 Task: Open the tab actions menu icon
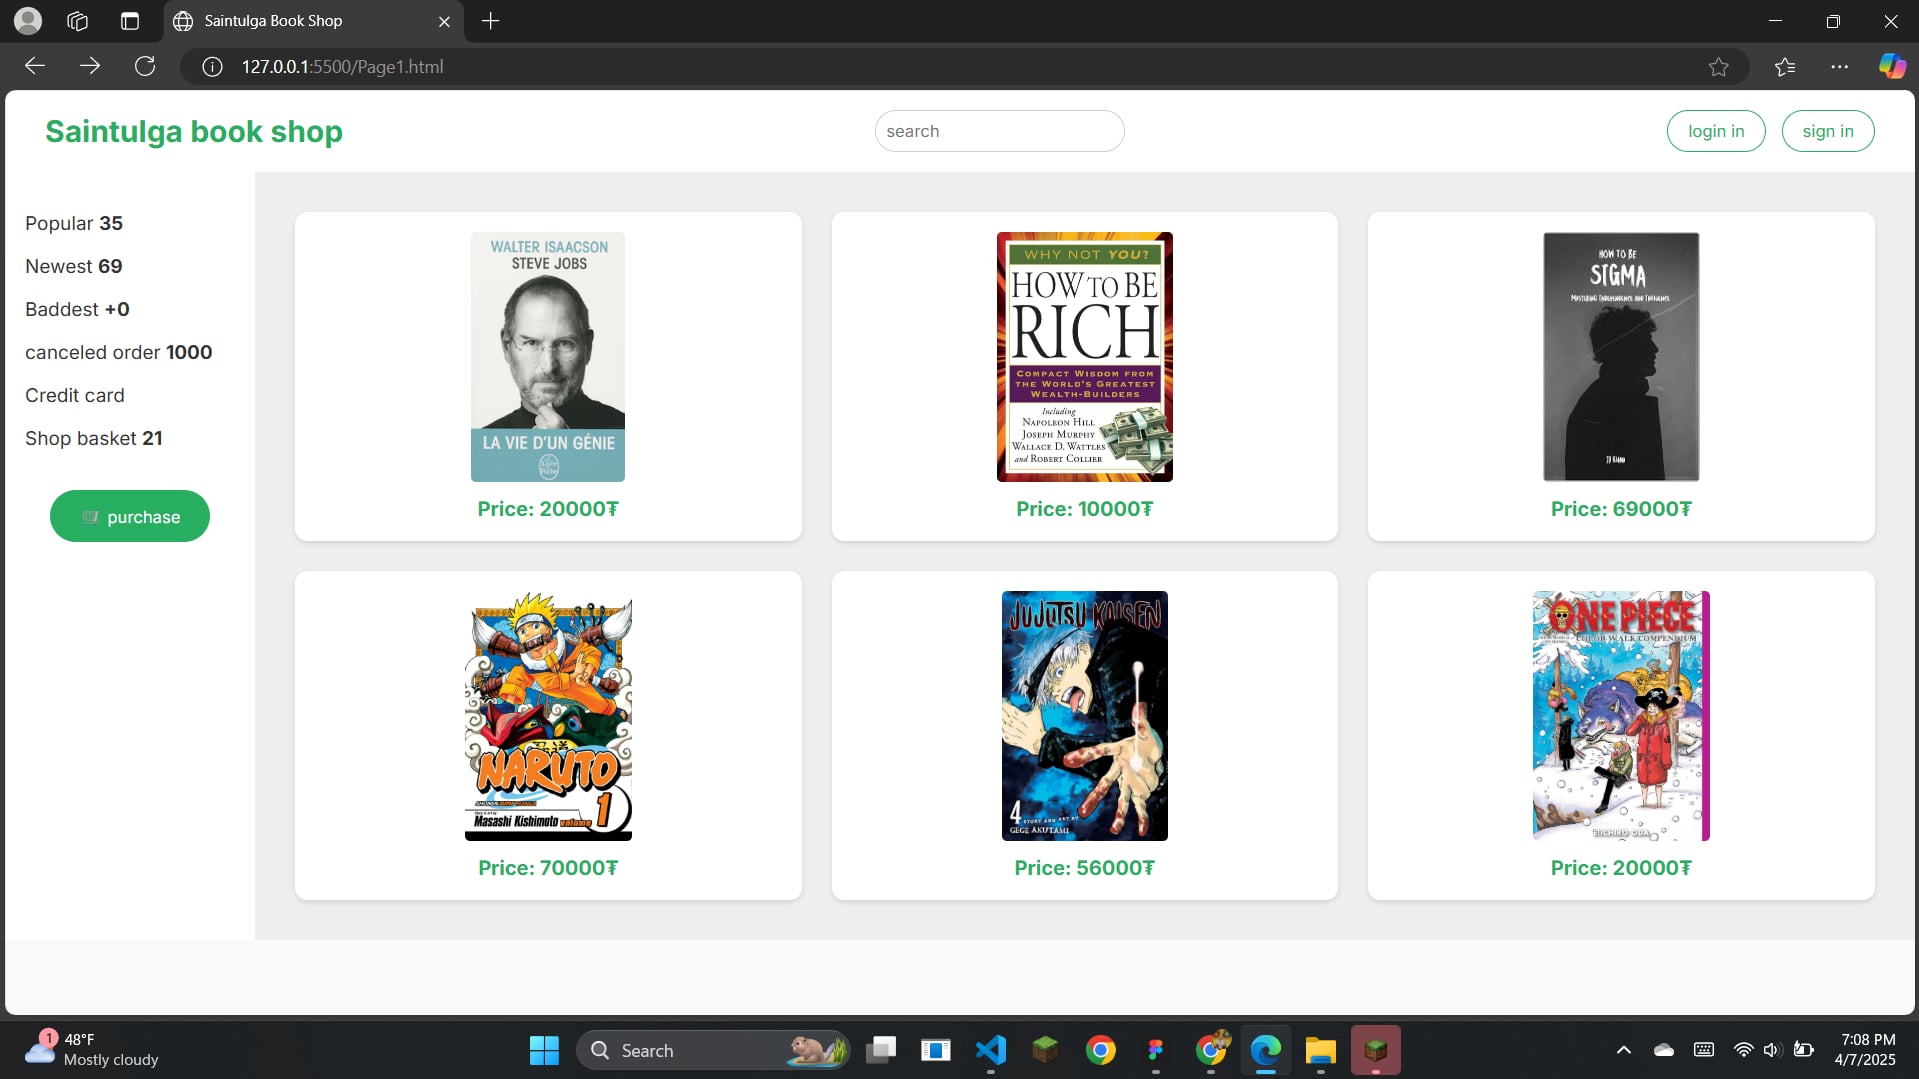pyautogui.click(x=130, y=21)
